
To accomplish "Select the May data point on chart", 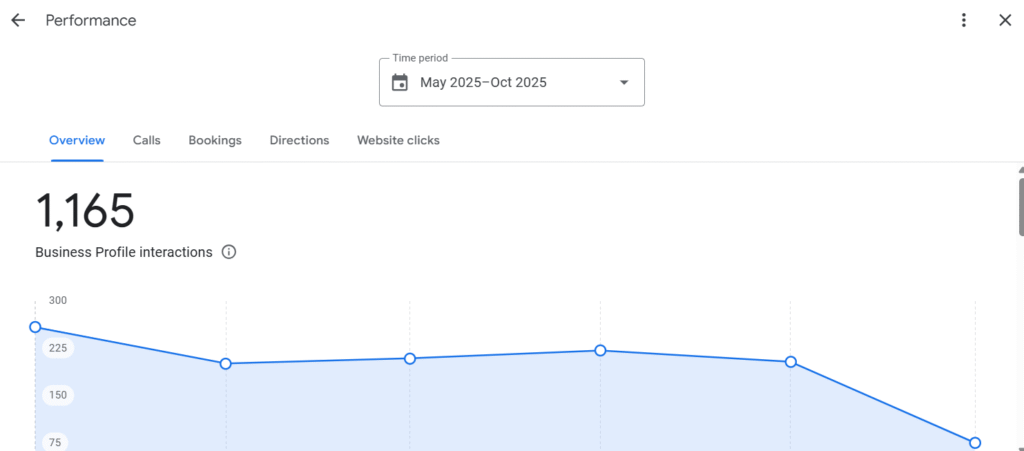I will coord(36,327).
